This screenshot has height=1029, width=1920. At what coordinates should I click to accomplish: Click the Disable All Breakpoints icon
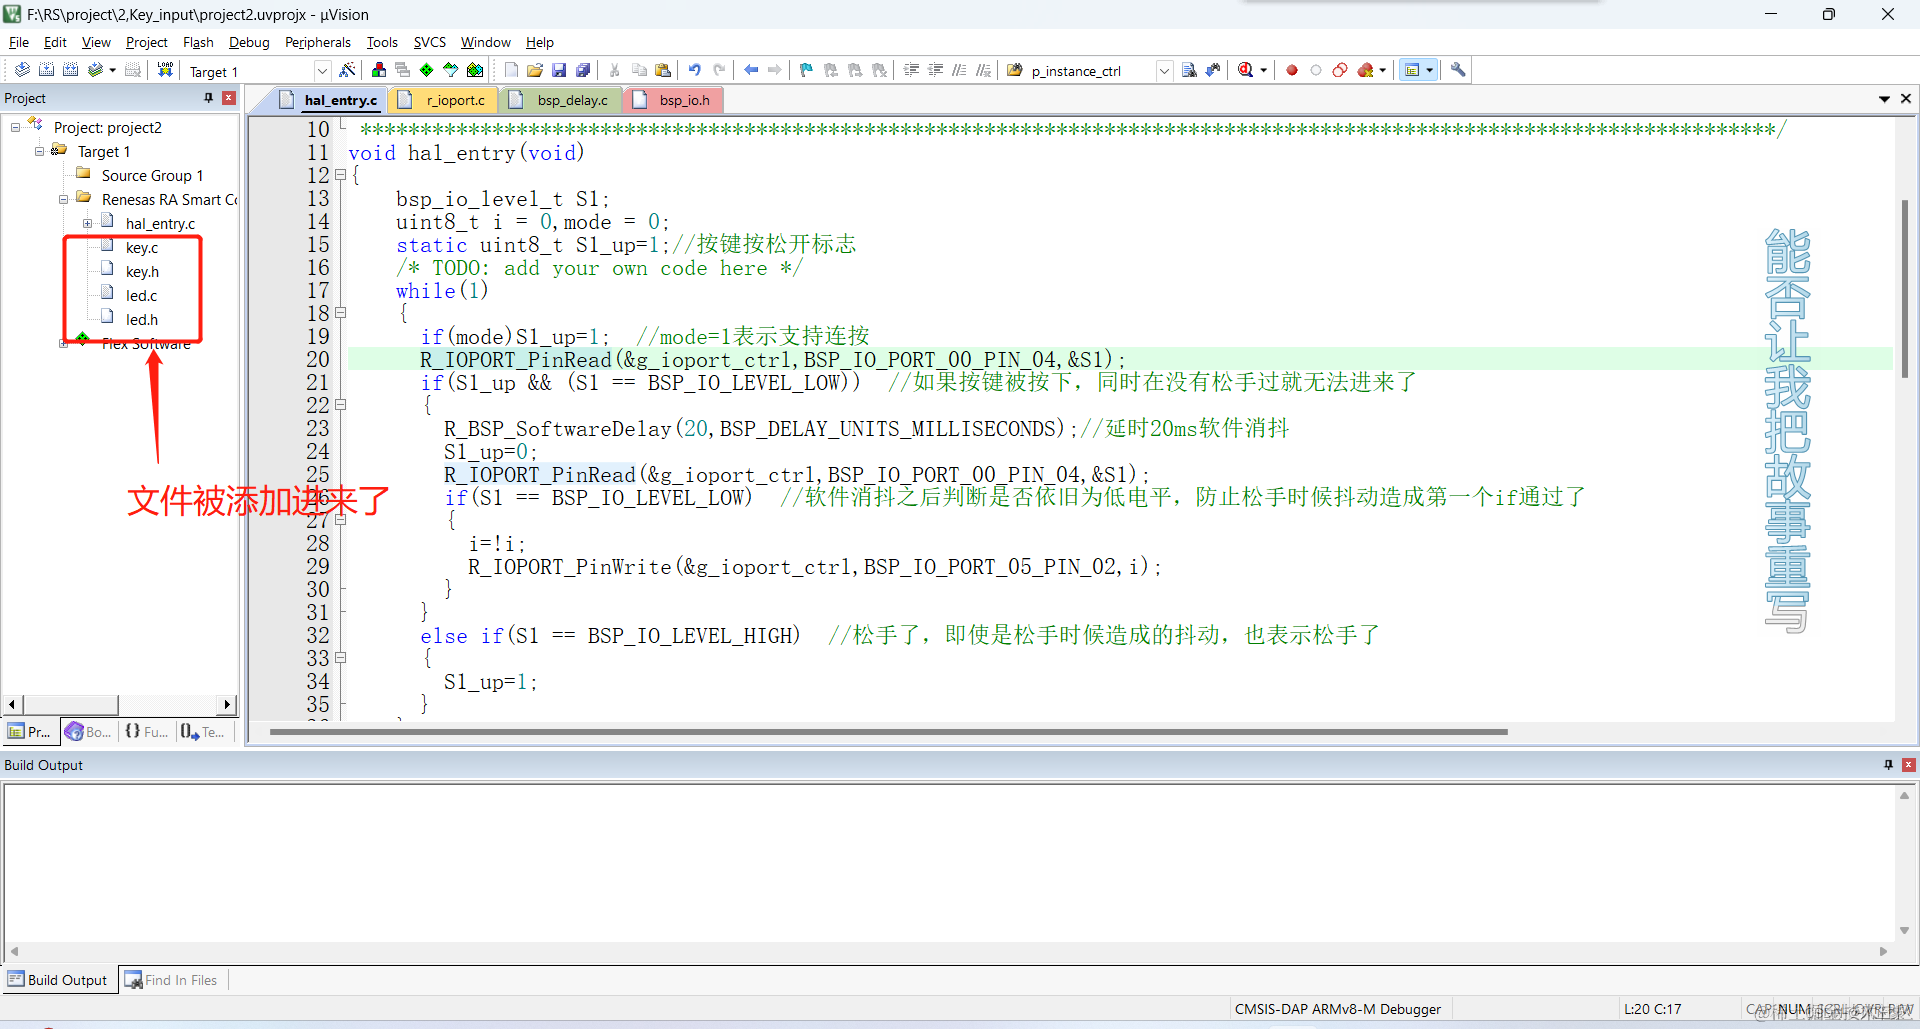pos(1340,70)
